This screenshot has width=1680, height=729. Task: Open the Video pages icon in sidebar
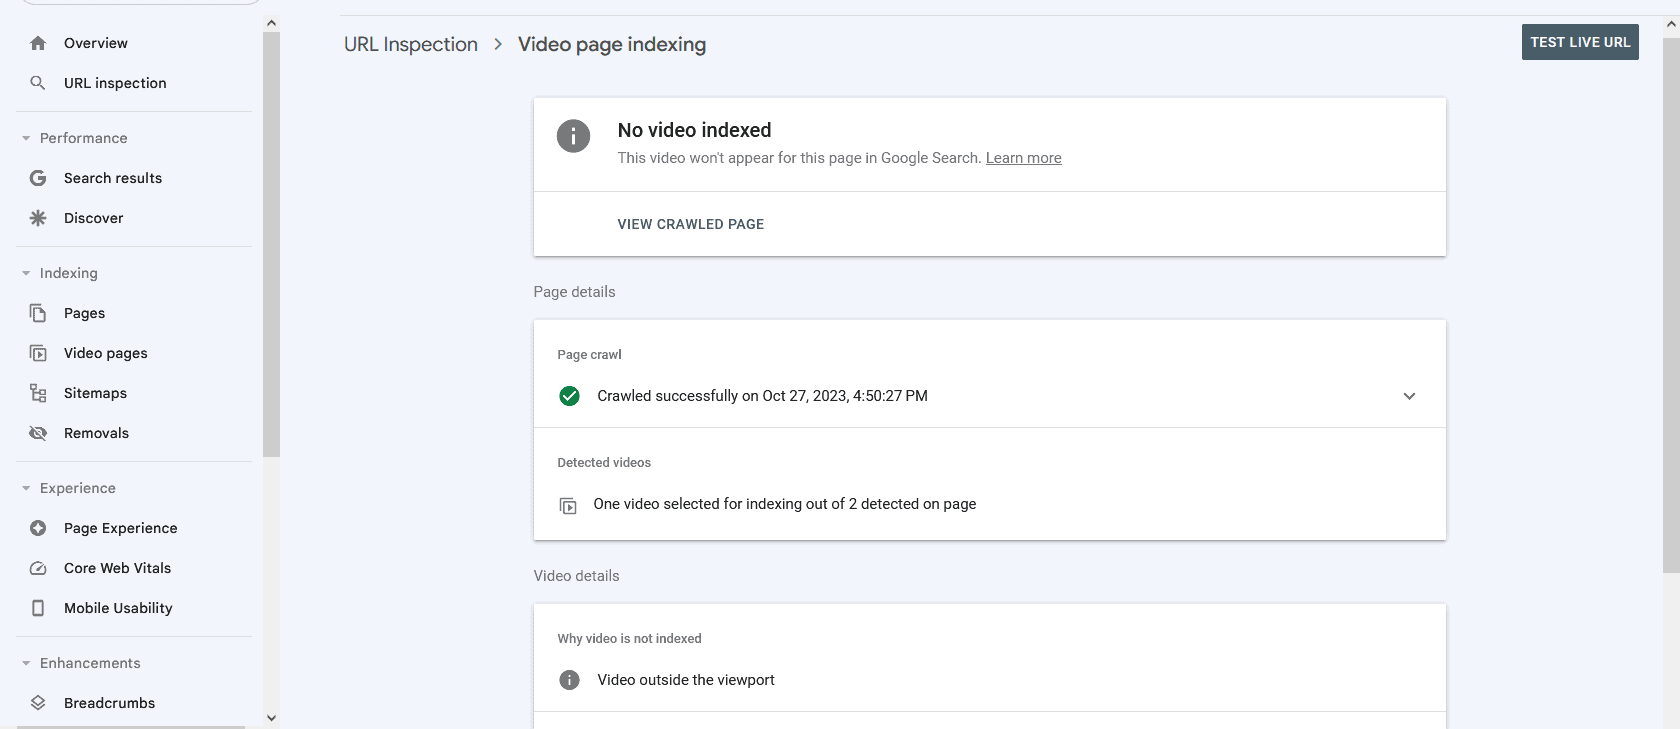click(x=38, y=353)
